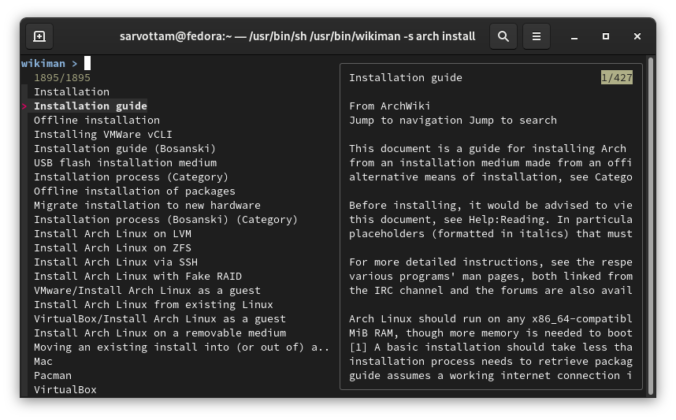Maximize the terminal window
This screenshot has height=420, width=676.
(605, 37)
